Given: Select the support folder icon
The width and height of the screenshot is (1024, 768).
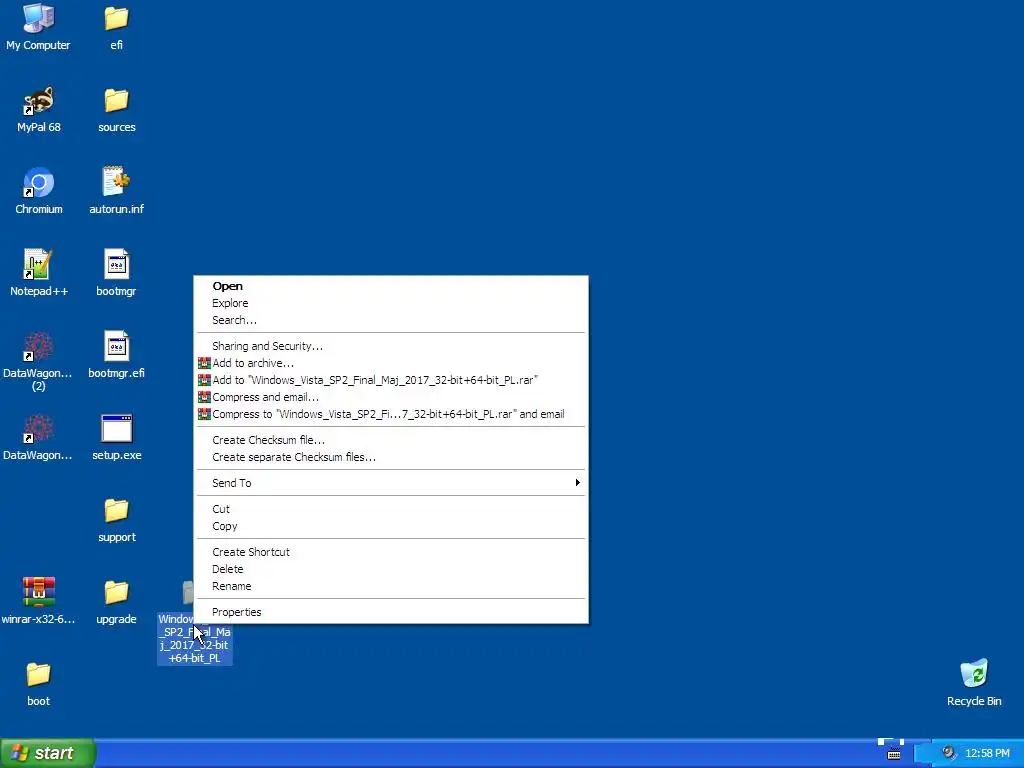Looking at the screenshot, I should pyautogui.click(x=116, y=511).
